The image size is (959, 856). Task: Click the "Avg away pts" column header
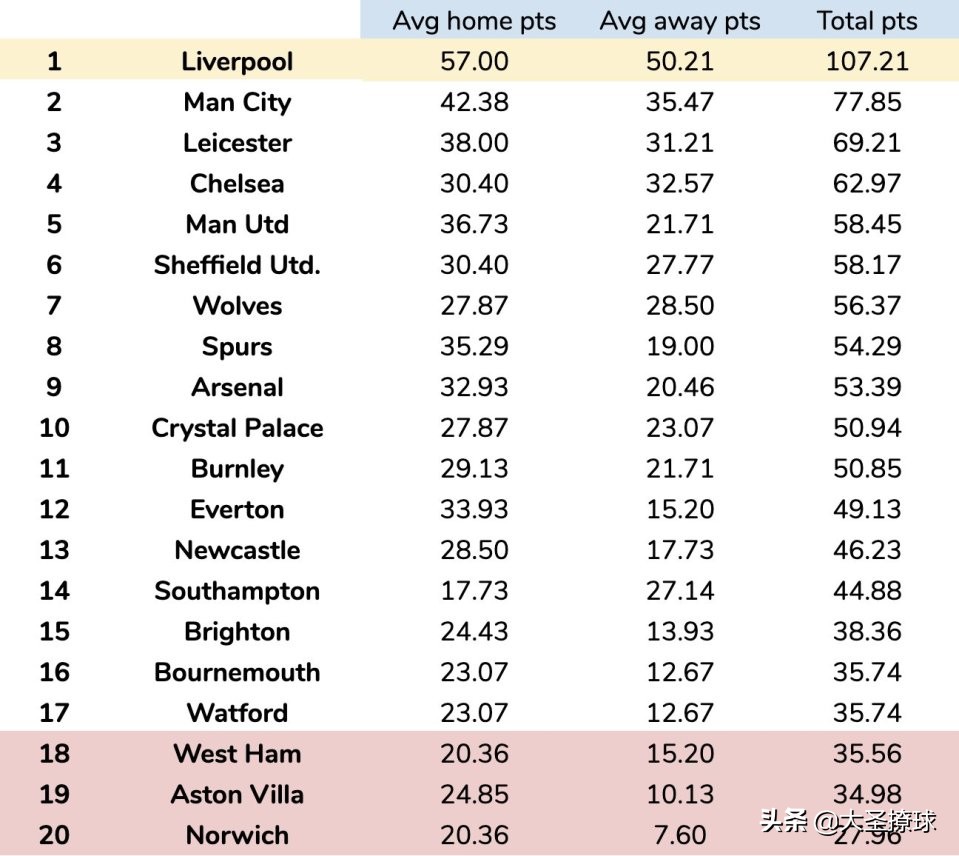pos(680,21)
